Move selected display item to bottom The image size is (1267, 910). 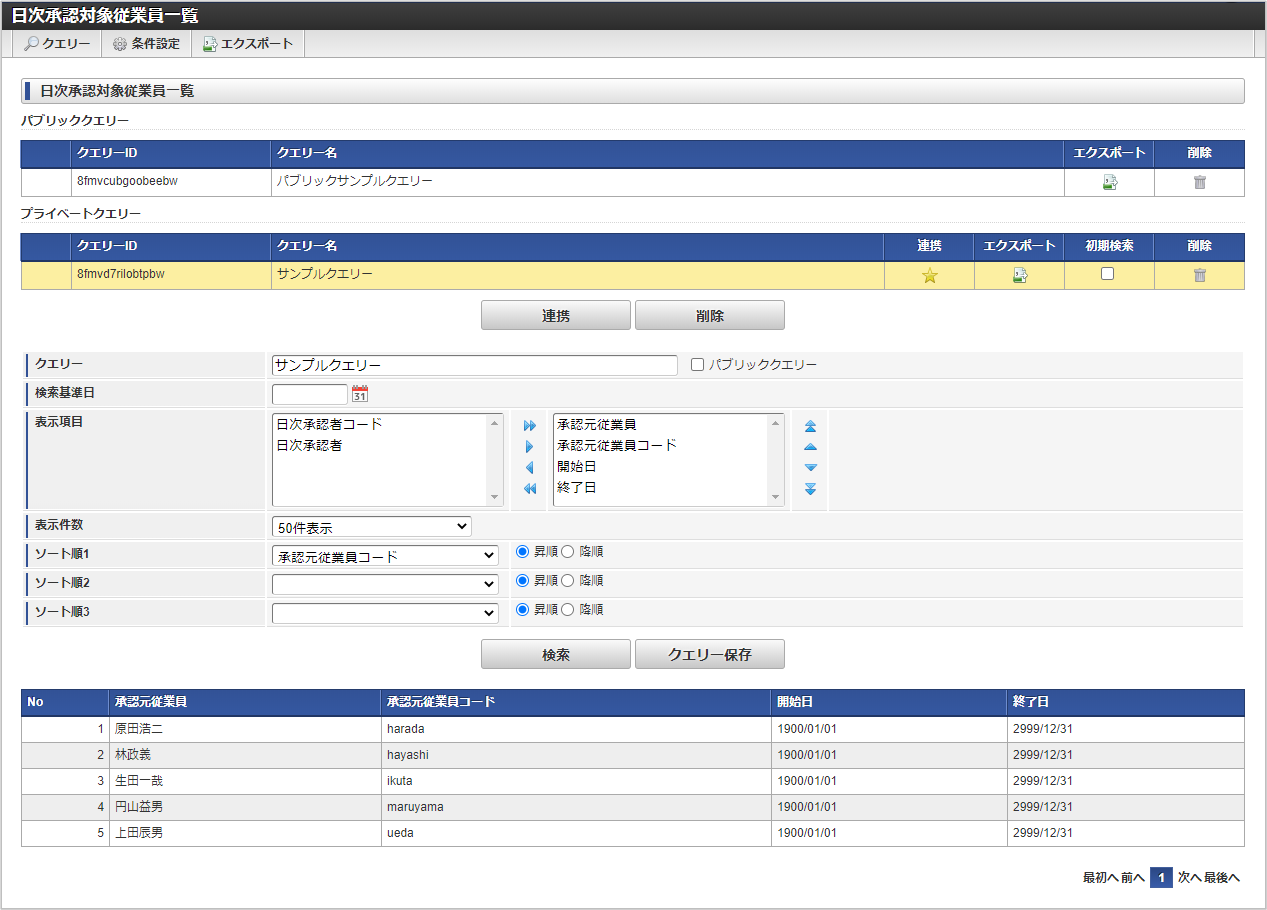pyautogui.click(x=810, y=489)
